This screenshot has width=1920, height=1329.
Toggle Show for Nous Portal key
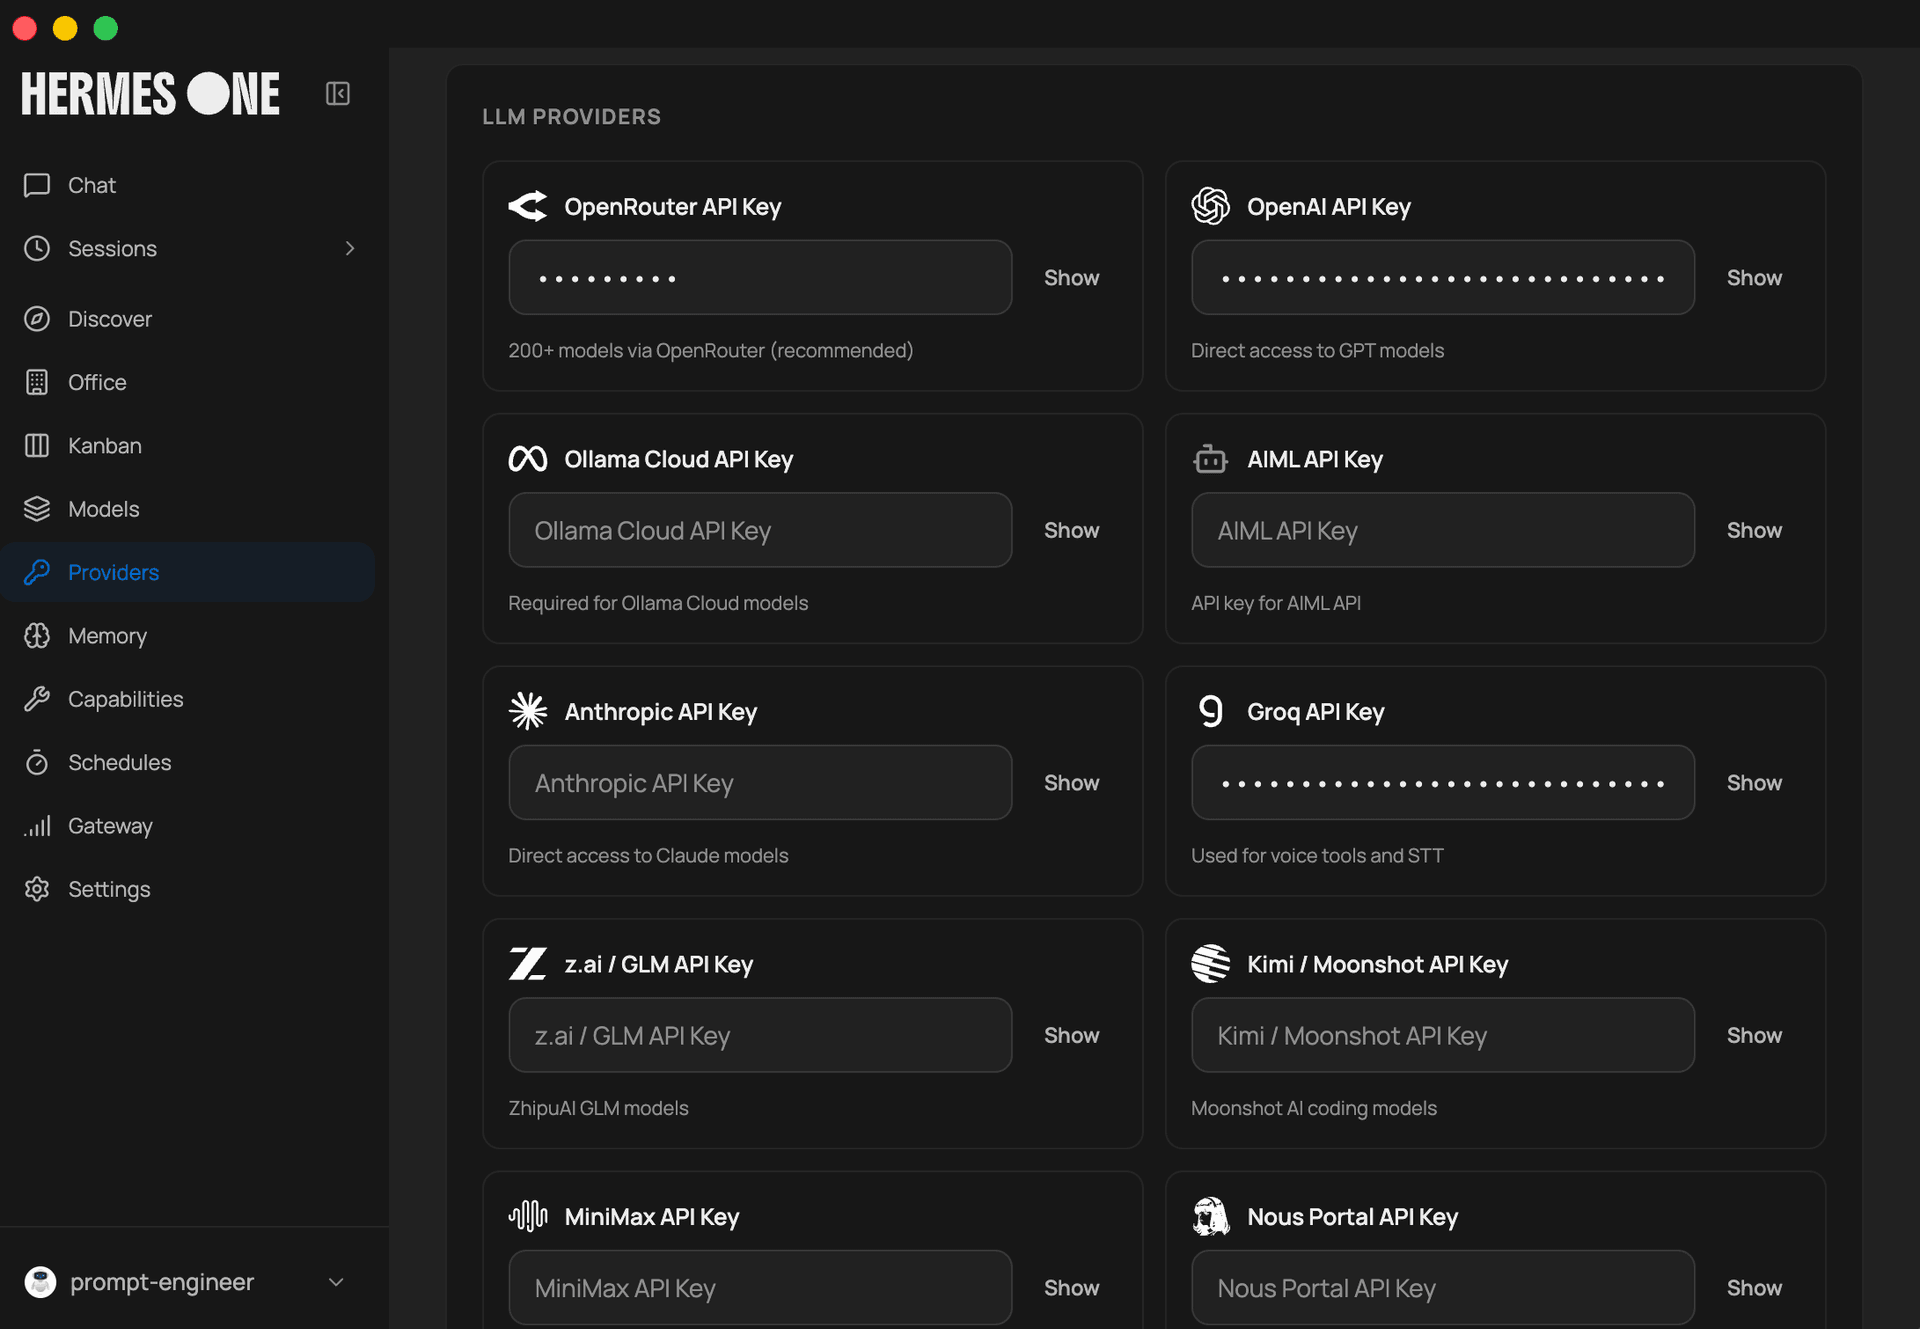[1754, 1287]
